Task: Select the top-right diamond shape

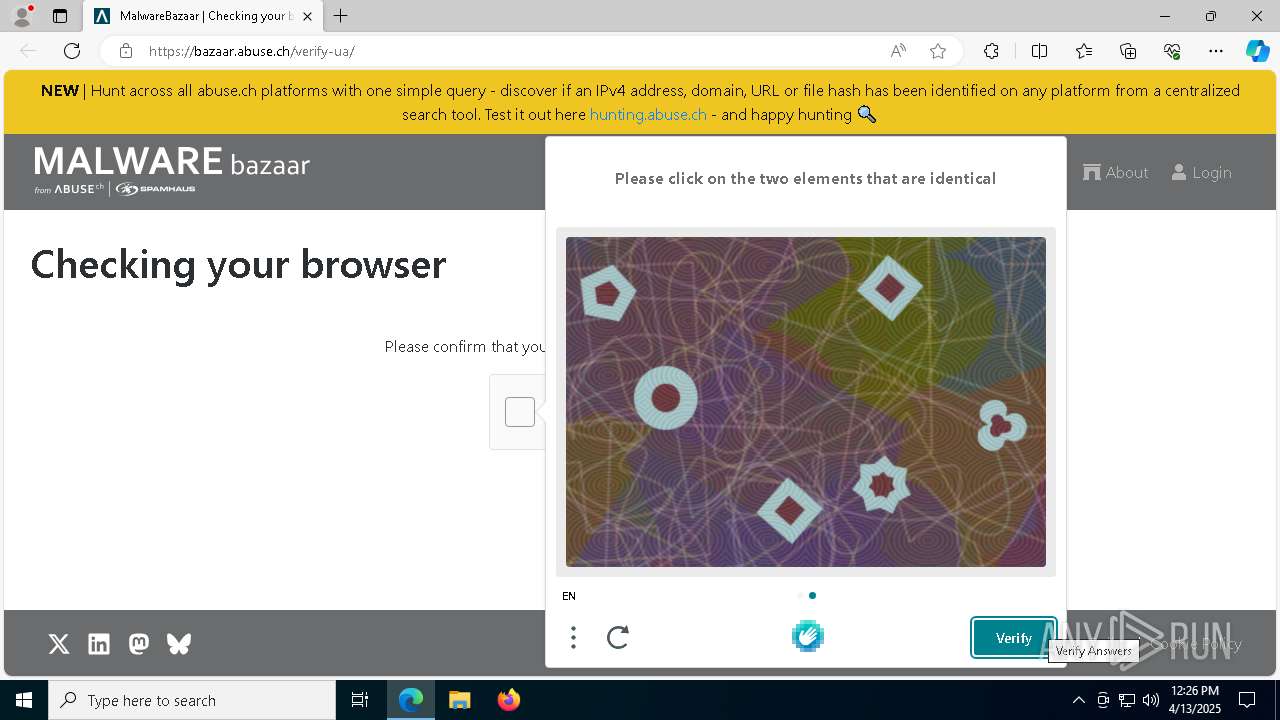Action: (x=889, y=288)
